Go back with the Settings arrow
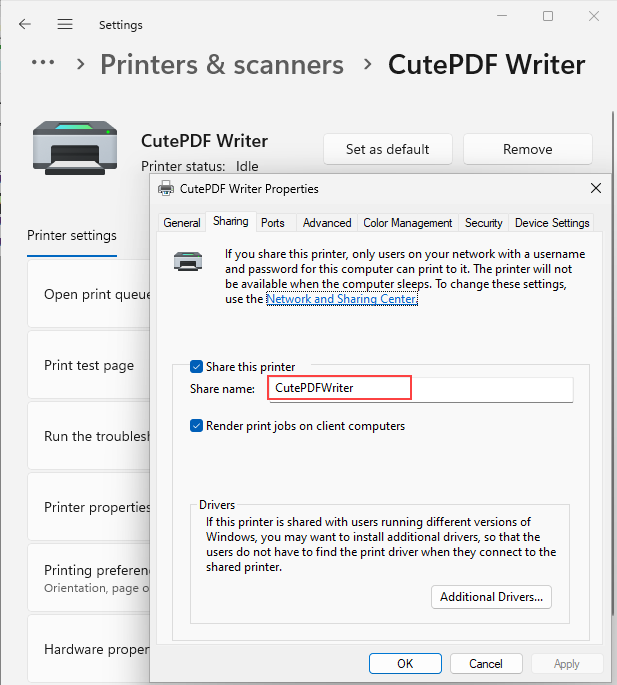The image size is (617, 685). (25, 24)
